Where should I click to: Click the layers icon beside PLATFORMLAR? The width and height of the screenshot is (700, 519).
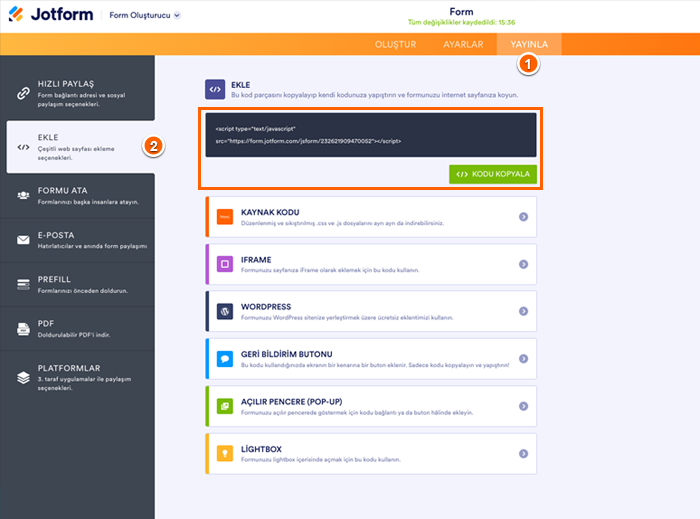click(23, 378)
